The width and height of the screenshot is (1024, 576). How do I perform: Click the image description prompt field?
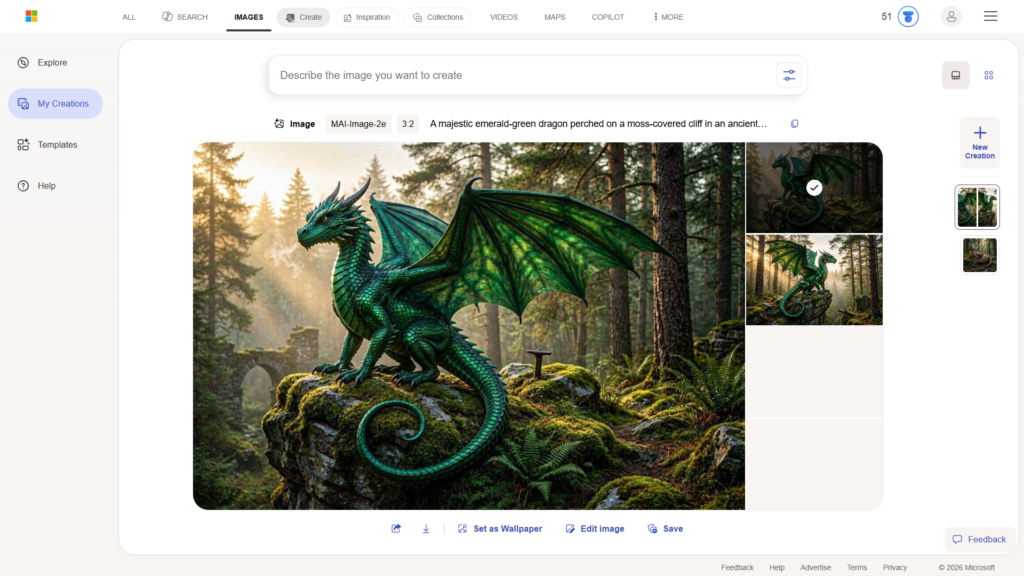click(x=522, y=75)
